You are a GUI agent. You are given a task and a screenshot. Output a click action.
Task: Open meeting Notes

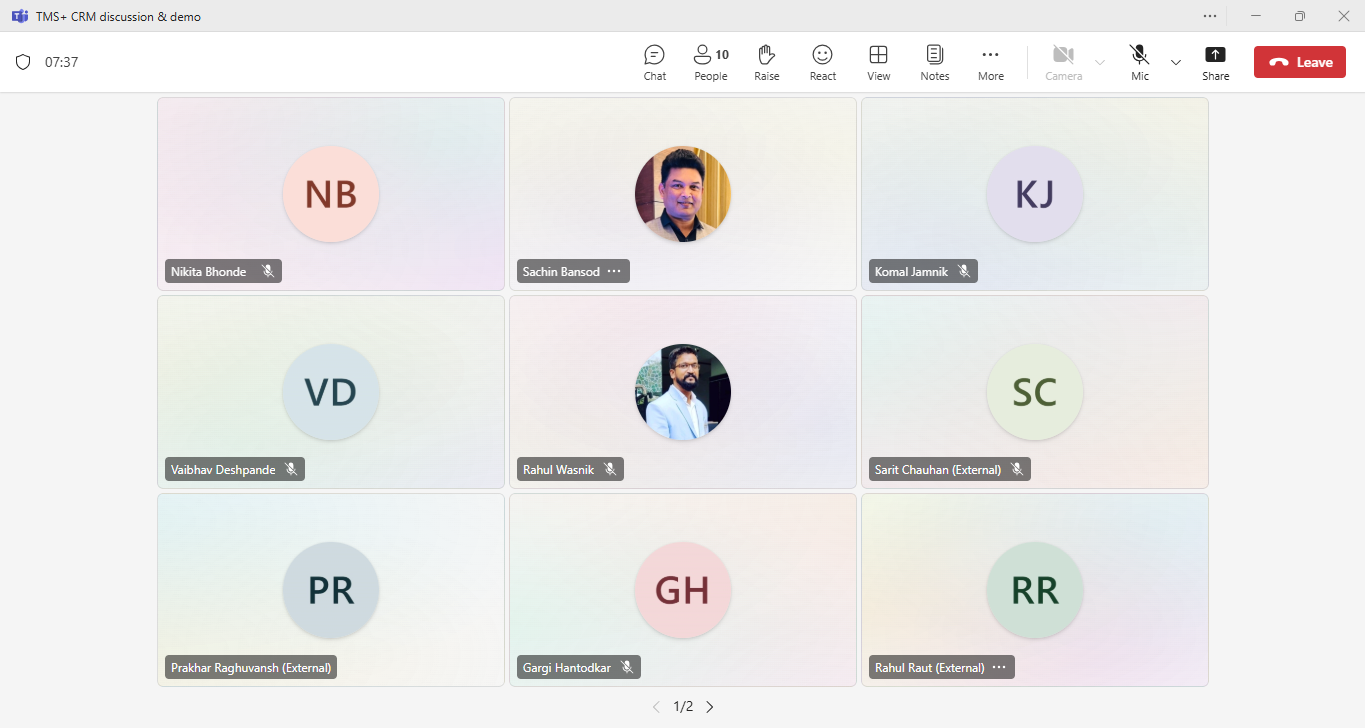coord(934,62)
